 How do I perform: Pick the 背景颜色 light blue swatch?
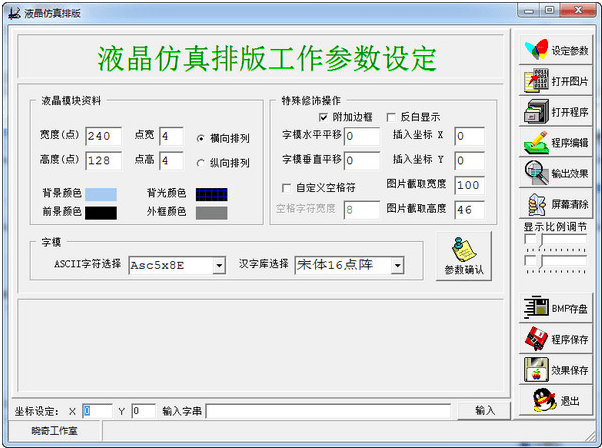click(x=100, y=193)
